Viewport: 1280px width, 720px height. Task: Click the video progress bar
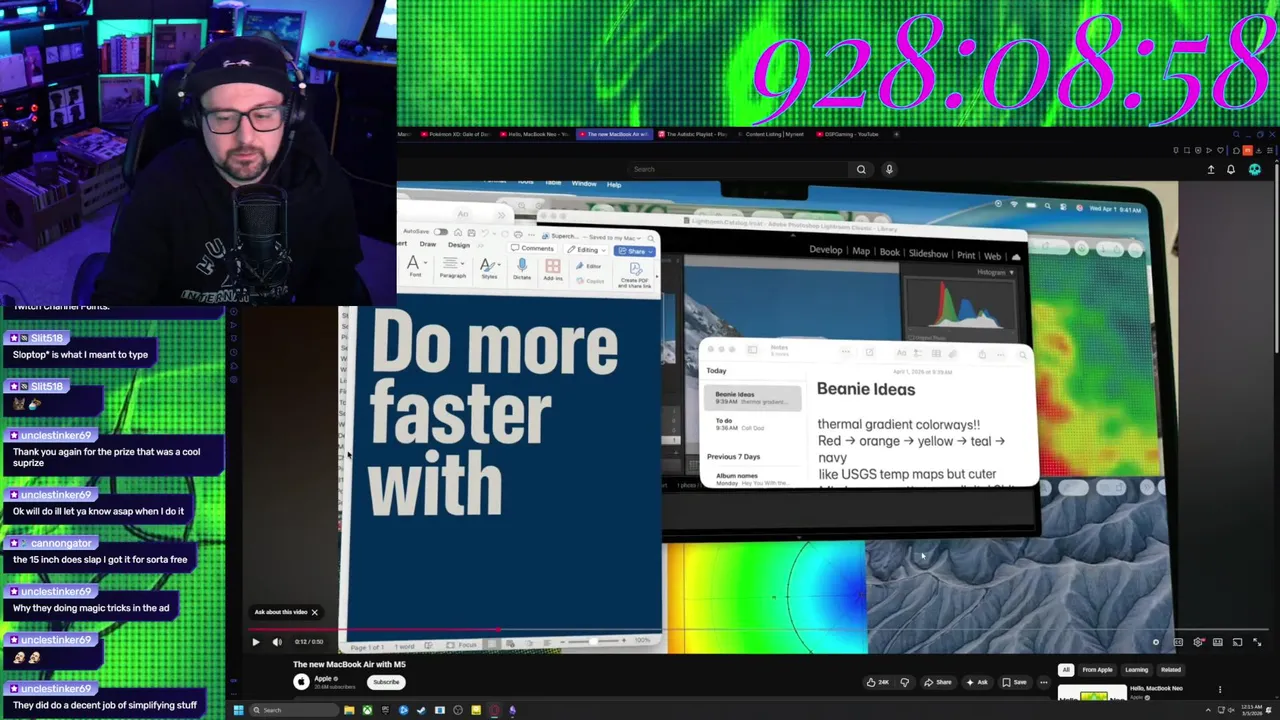pos(760,631)
